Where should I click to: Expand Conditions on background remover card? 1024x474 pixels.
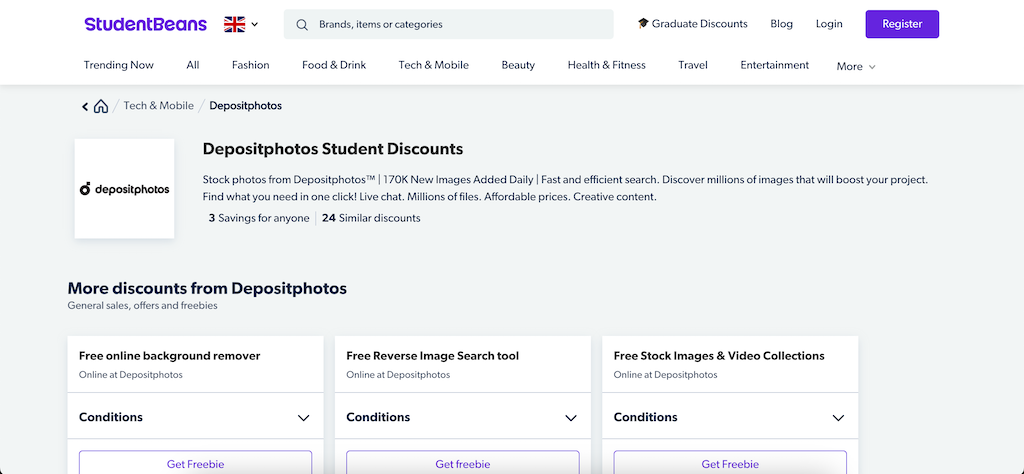point(195,417)
